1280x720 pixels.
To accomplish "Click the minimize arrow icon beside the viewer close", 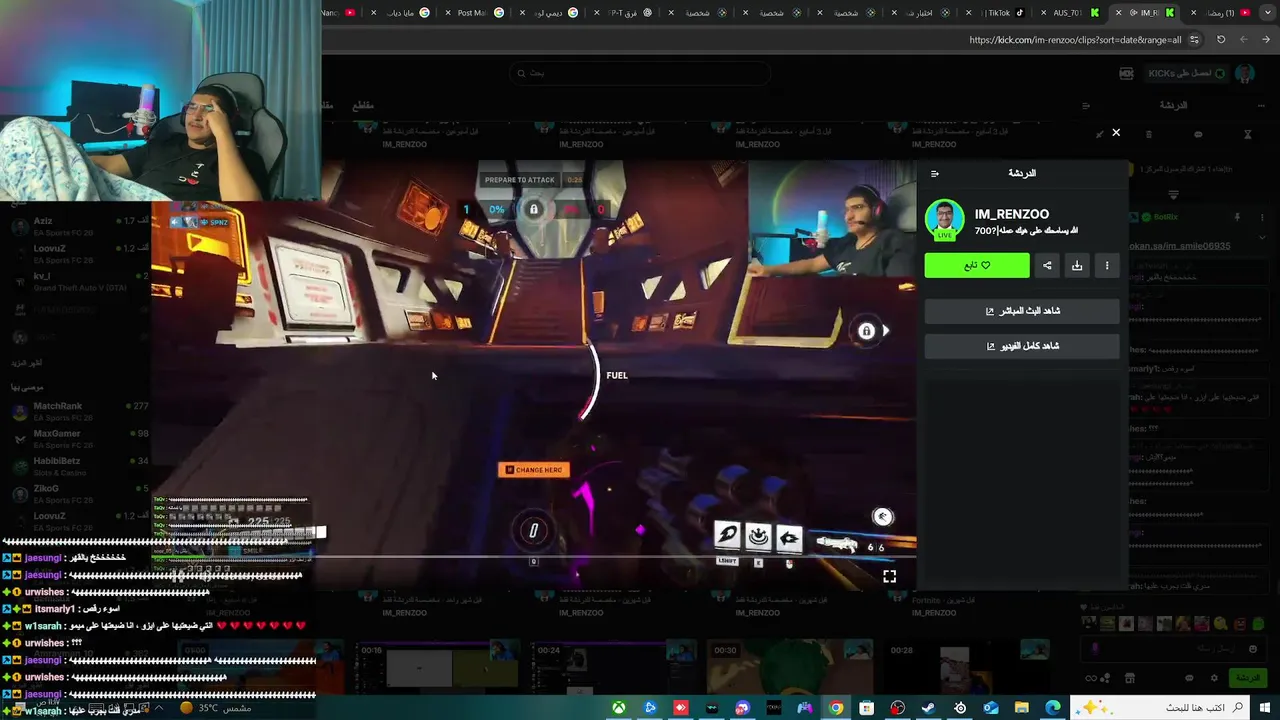I will pos(1099,133).
